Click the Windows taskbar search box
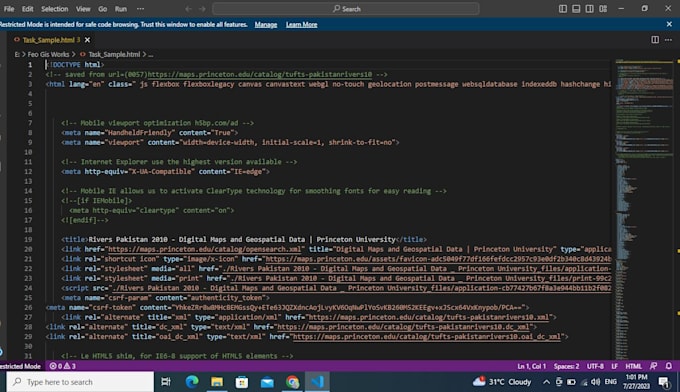 (x=80, y=382)
